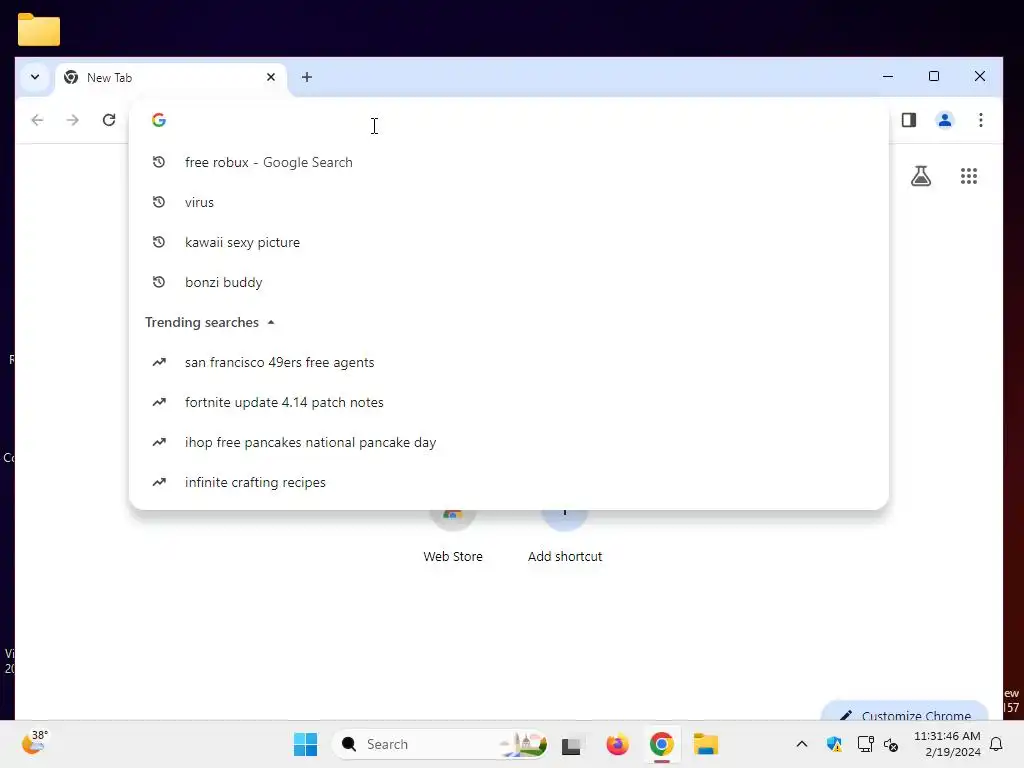Open the Chrome side panel
The height and width of the screenshot is (768, 1024).
908,120
